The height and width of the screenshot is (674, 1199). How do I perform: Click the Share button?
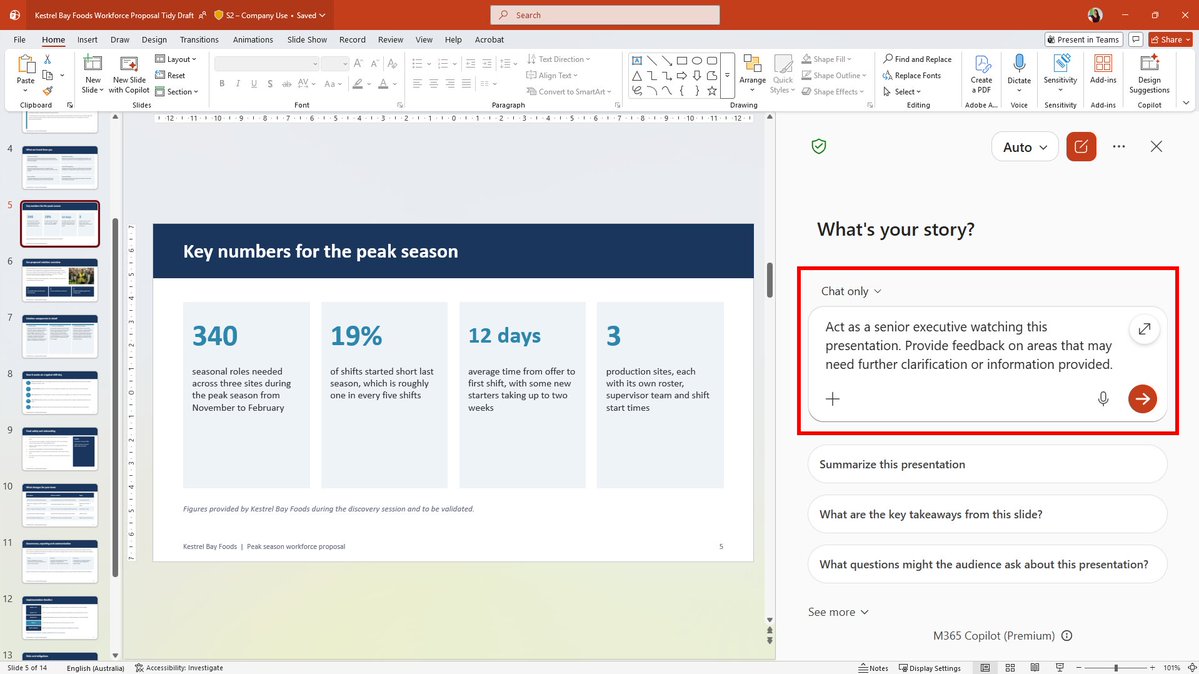click(1170, 40)
